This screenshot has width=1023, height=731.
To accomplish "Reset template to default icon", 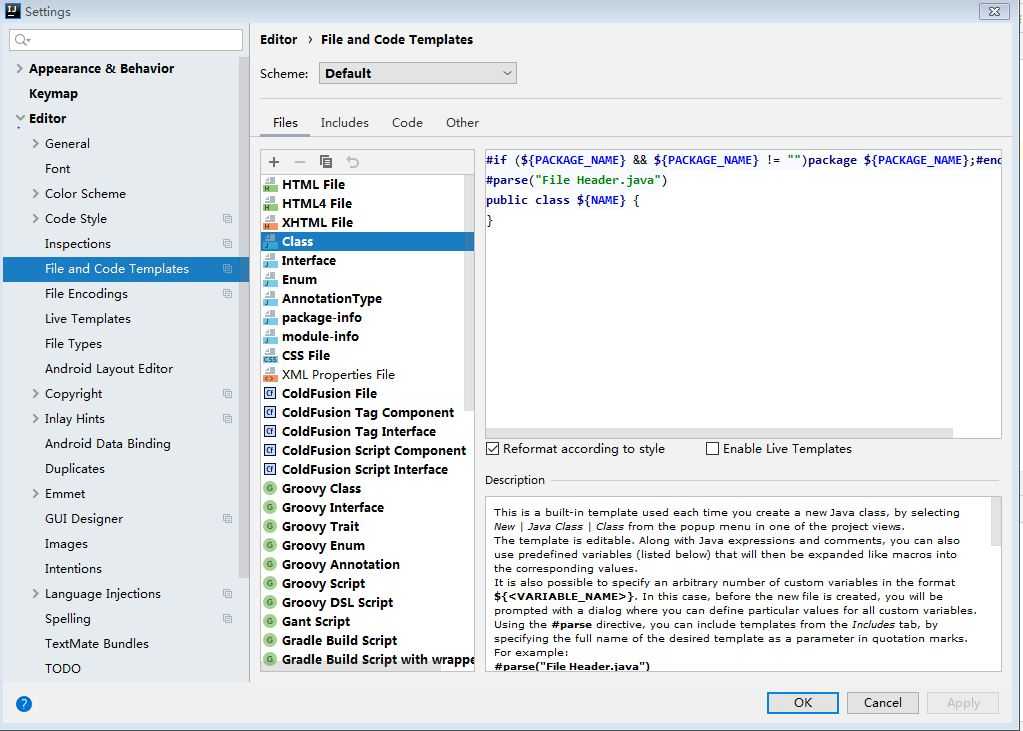I will click(352, 162).
